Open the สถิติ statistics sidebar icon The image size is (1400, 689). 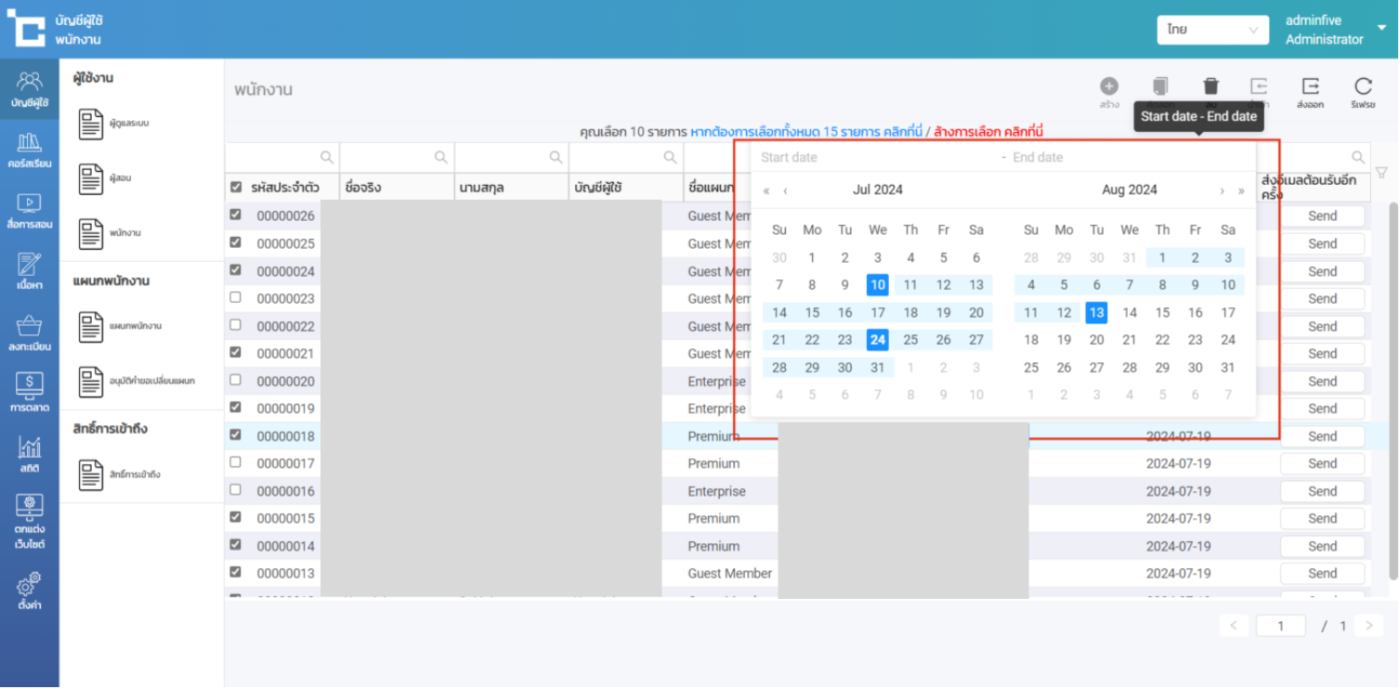[x=29, y=454]
